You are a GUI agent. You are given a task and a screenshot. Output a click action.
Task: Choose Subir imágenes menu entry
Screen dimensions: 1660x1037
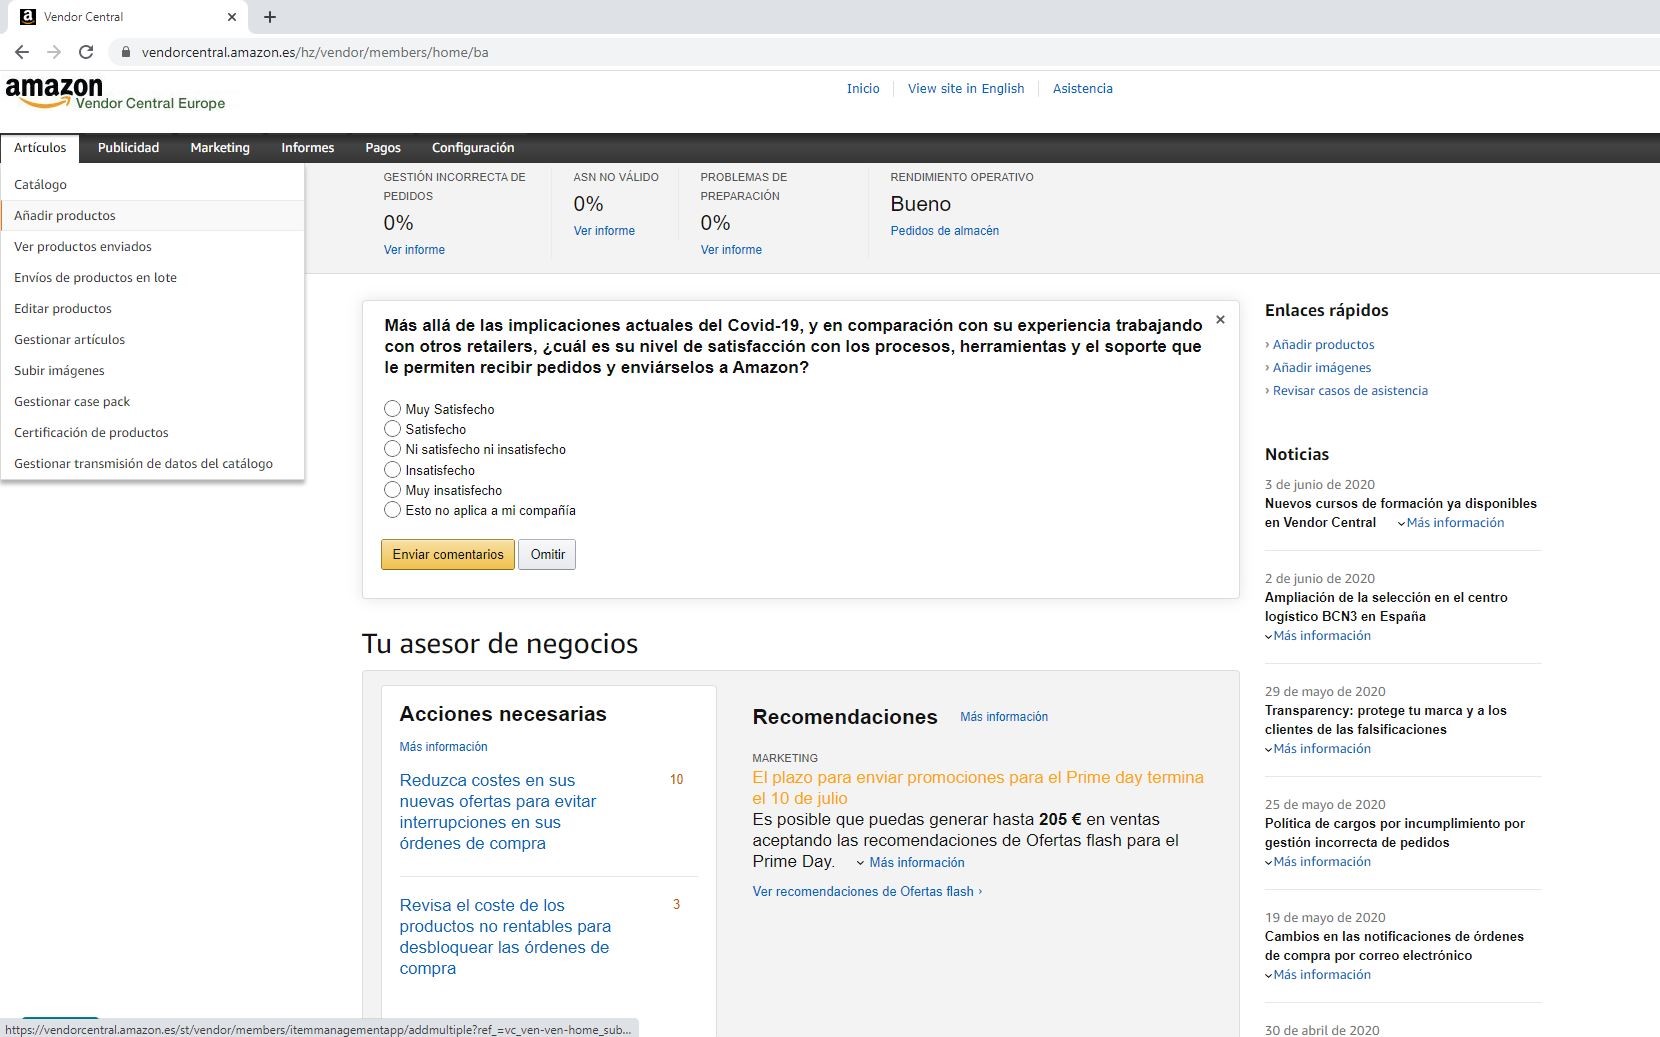152,371
